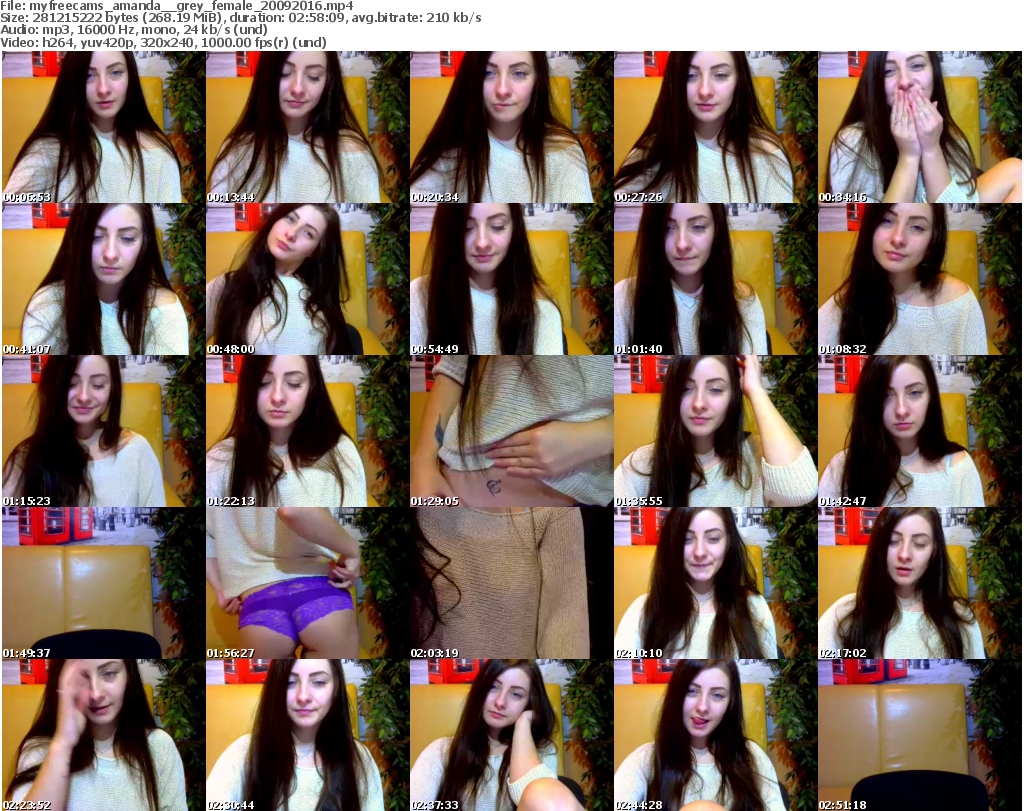Screen dimensions: 1024x811
Task: Select the thumbnail stamped 00:13:44
Action: 308,127
